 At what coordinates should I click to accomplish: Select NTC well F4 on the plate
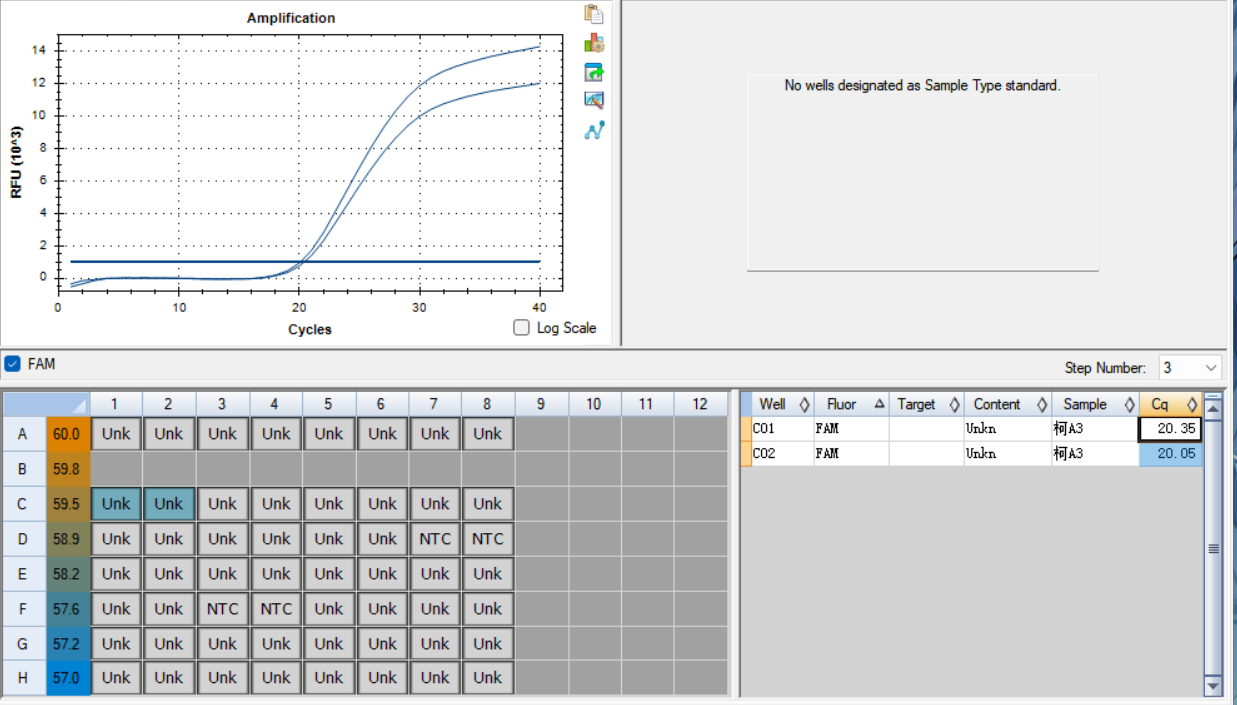point(276,609)
